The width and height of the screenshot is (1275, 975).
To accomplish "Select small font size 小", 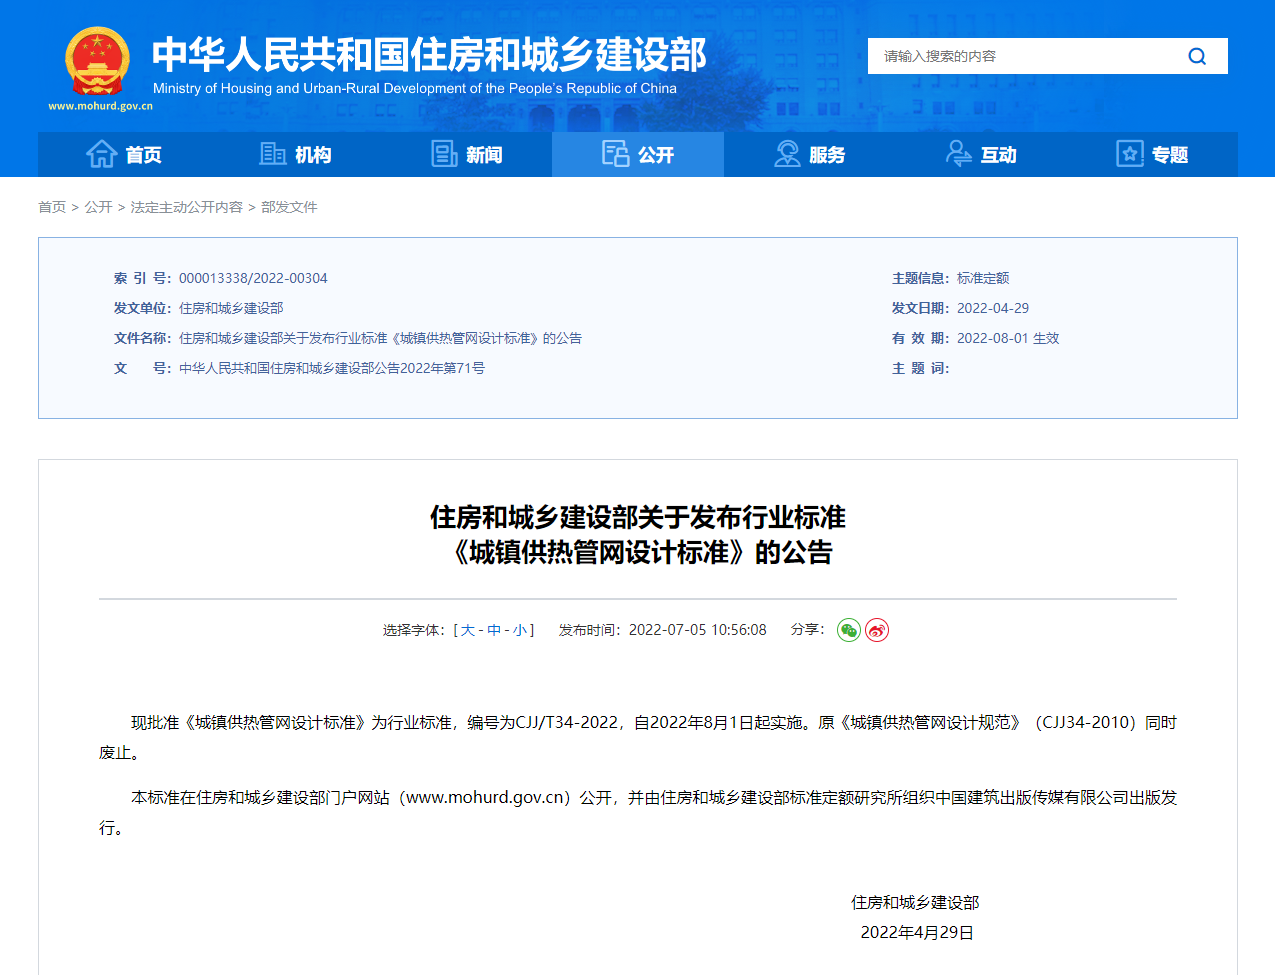I will (x=520, y=630).
